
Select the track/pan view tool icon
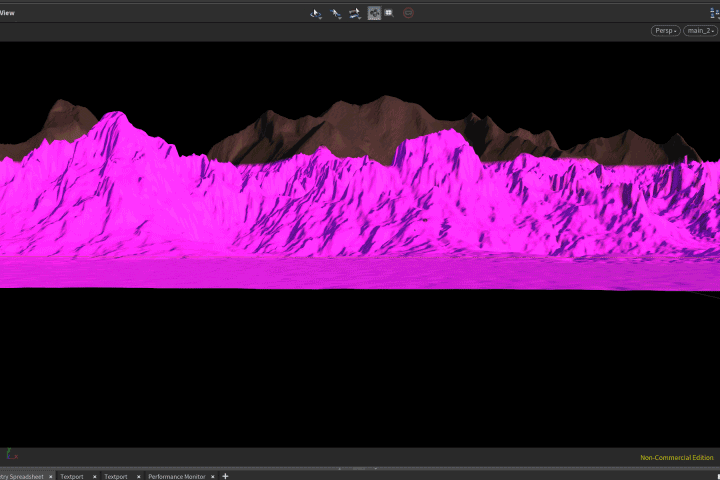click(336, 13)
